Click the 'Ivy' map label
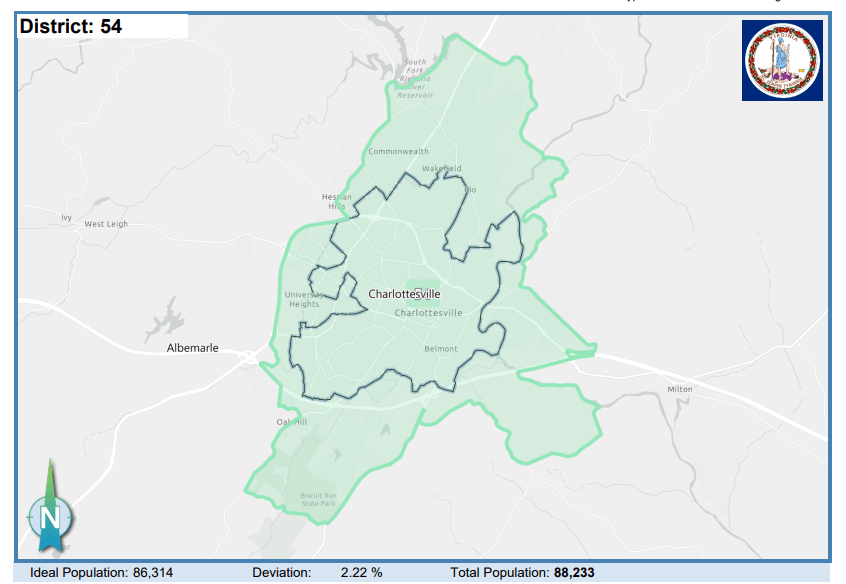 pos(66,218)
